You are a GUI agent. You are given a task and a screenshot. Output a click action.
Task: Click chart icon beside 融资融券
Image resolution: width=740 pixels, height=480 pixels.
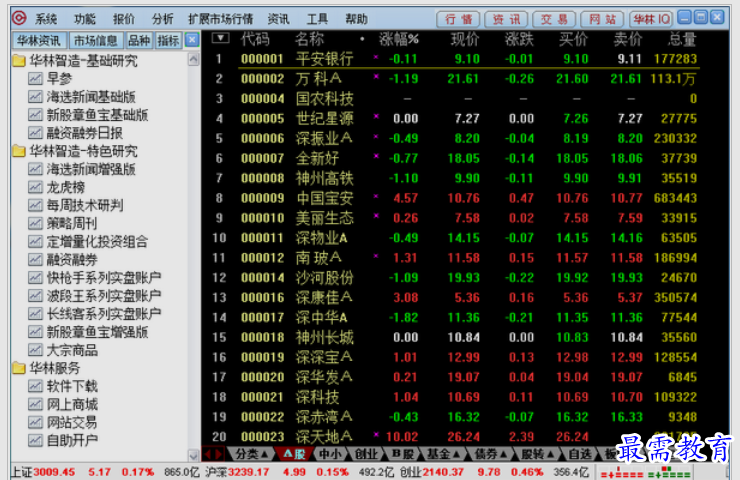35,260
